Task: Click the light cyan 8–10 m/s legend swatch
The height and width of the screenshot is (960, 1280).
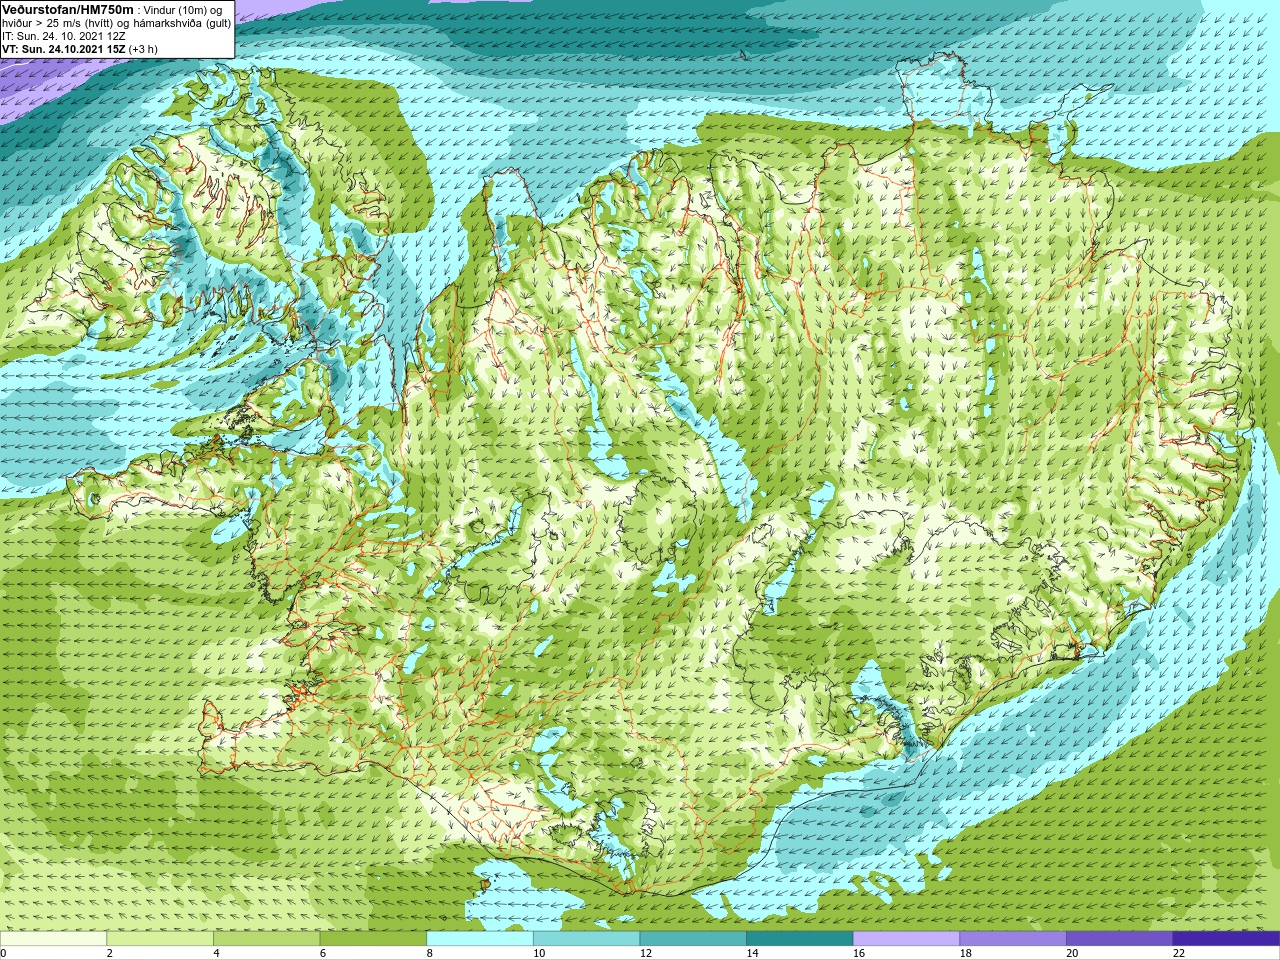Action: [x=480, y=939]
